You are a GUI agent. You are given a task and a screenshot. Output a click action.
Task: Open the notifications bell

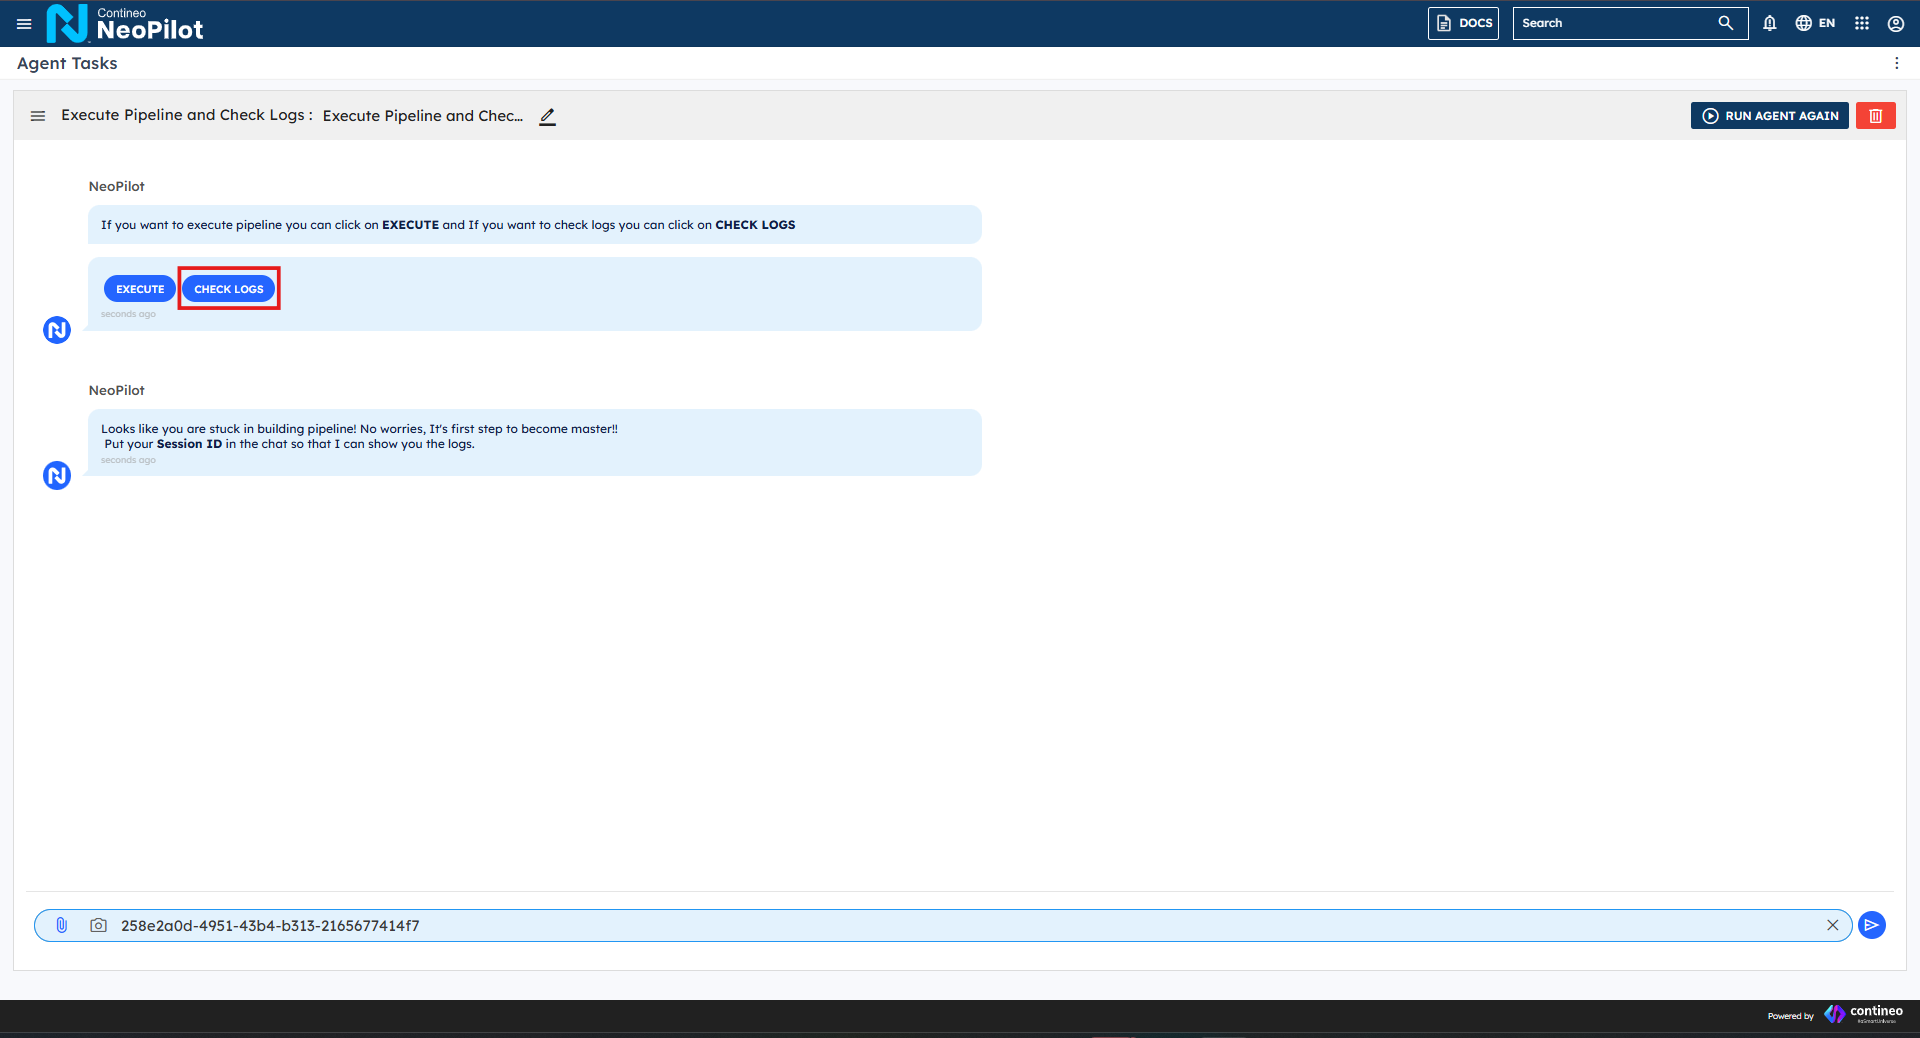[1770, 23]
